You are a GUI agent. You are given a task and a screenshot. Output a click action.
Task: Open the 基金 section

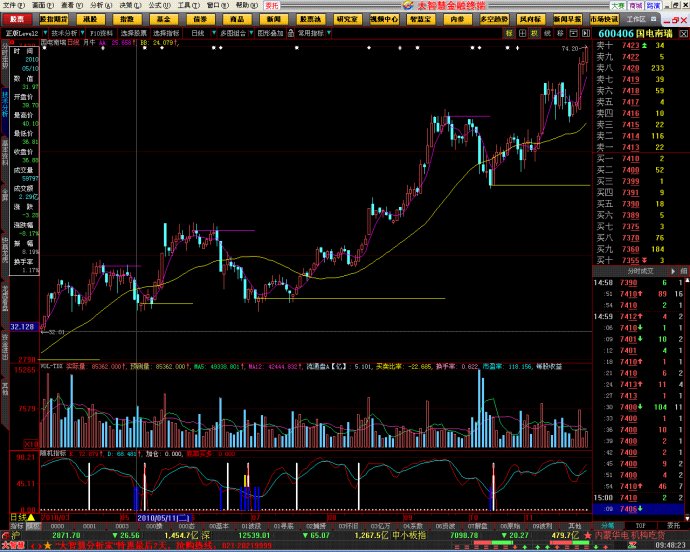tap(164, 19)
